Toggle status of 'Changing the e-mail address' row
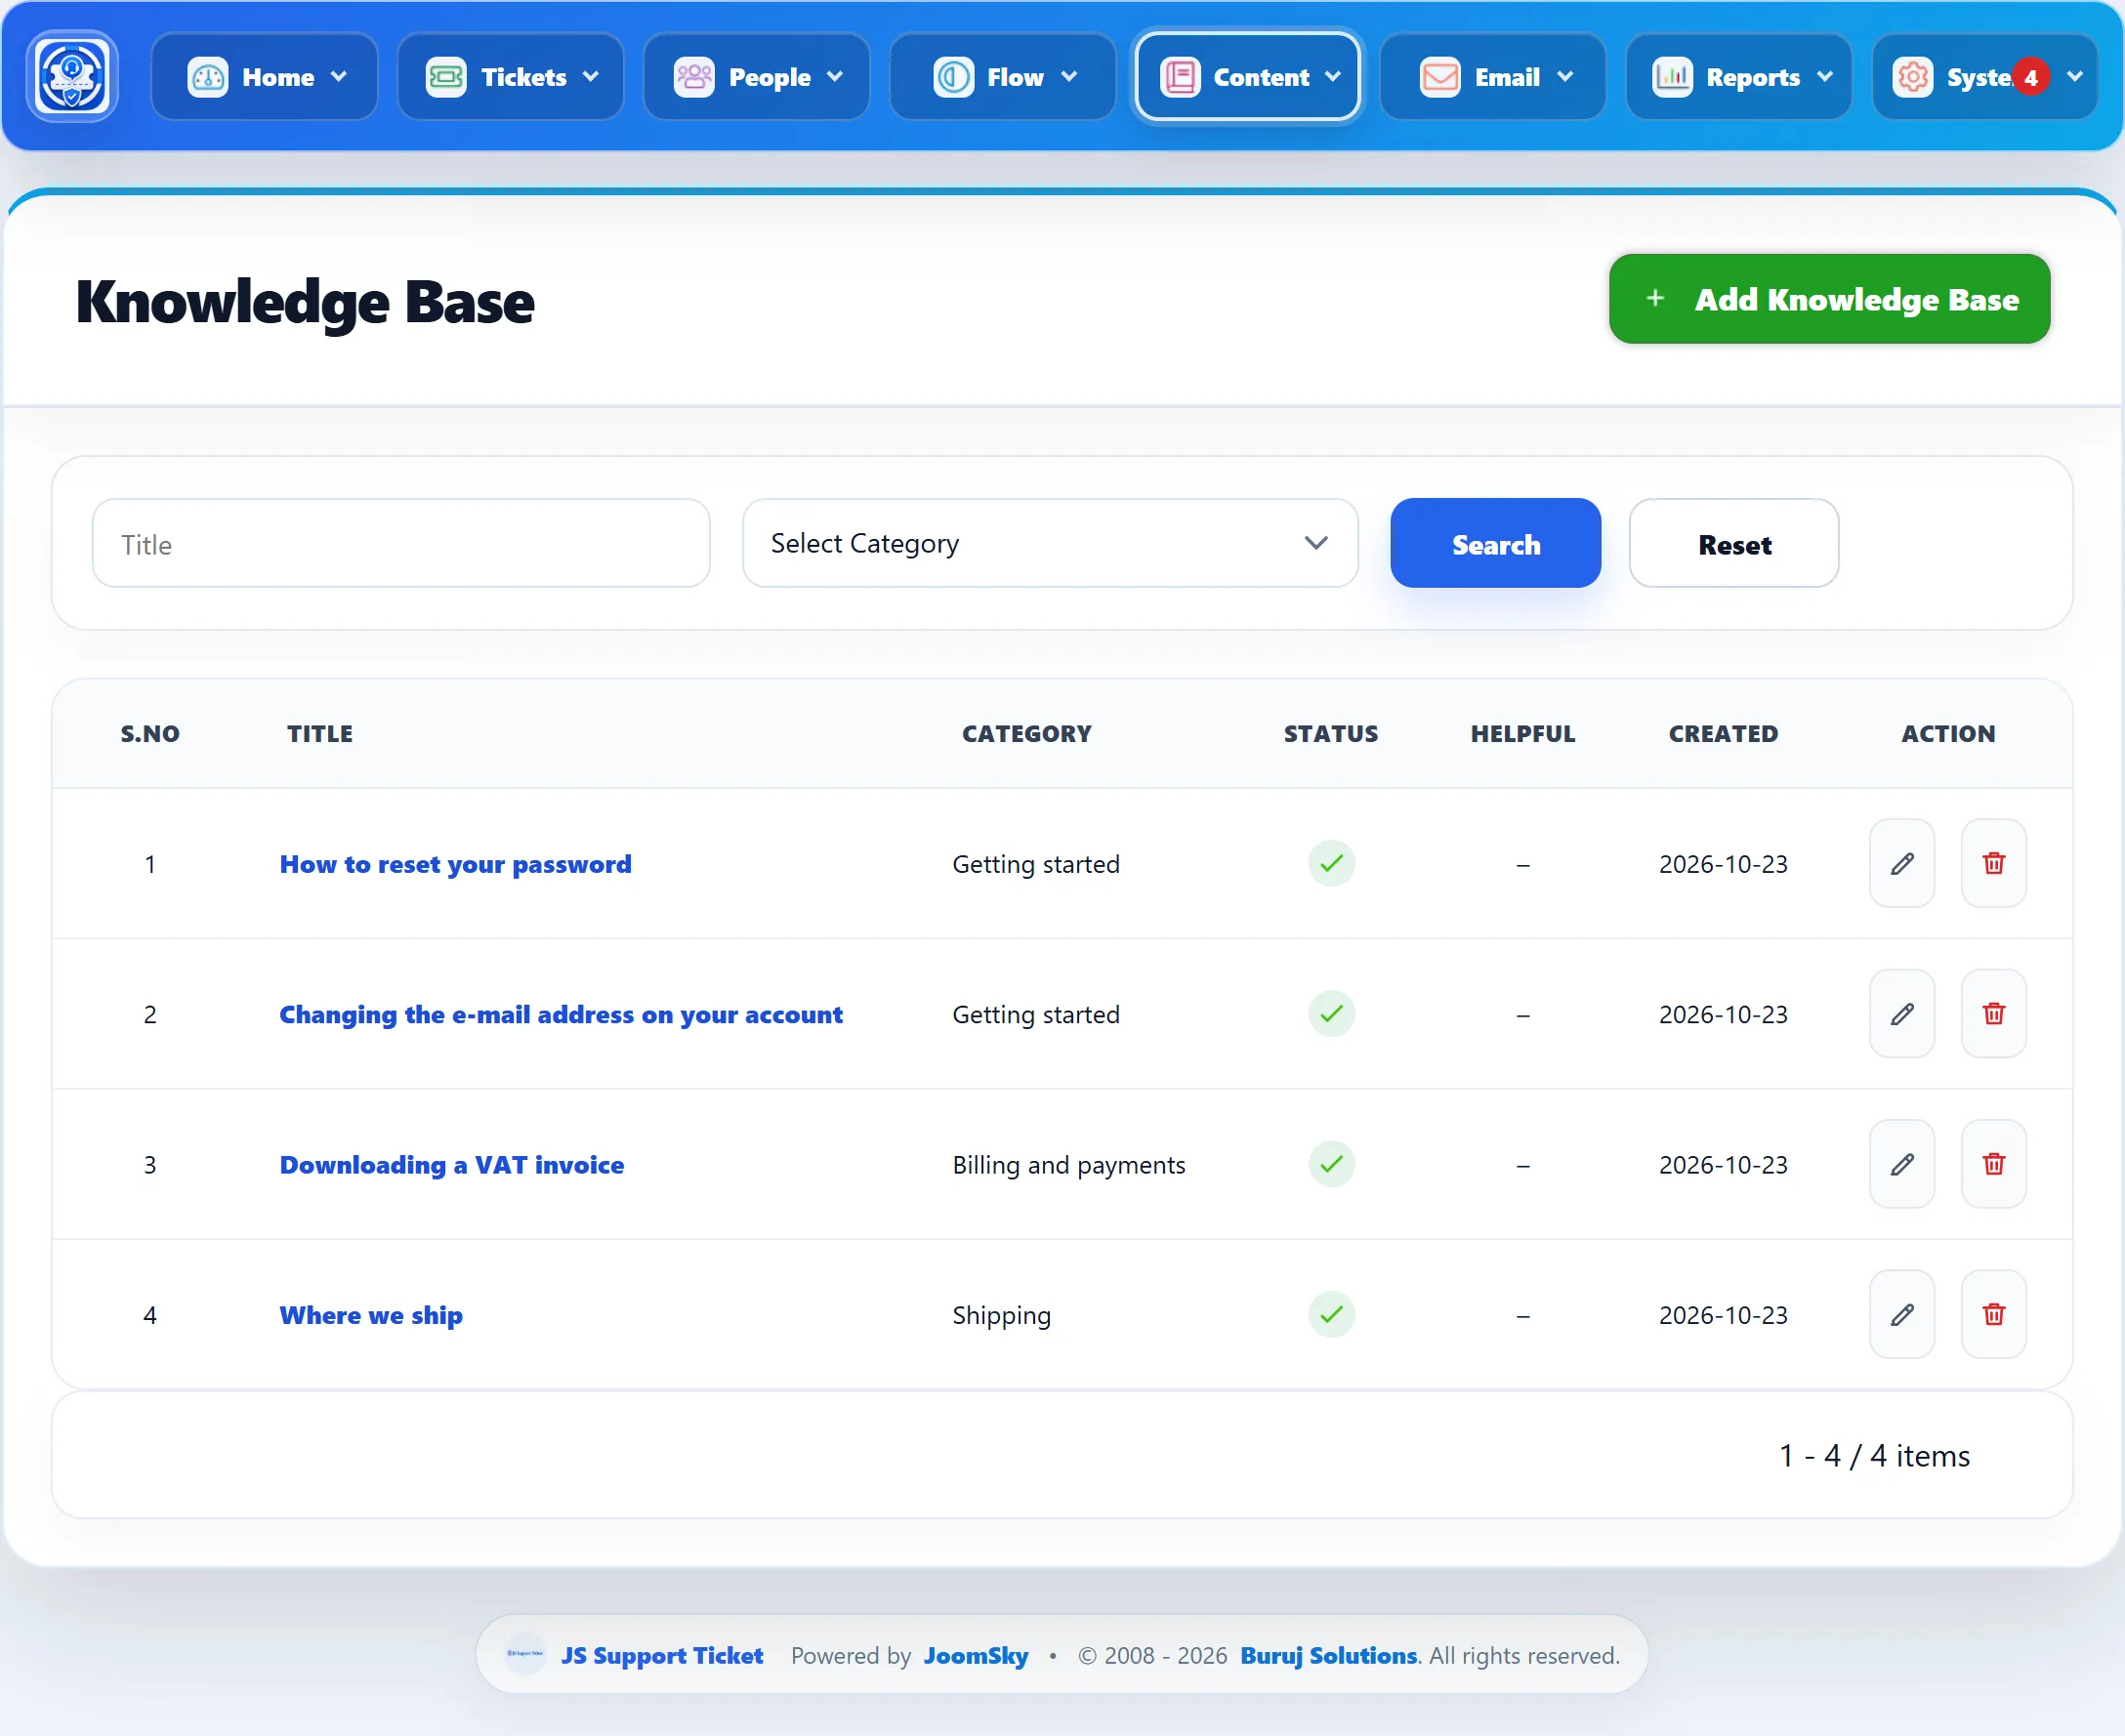Image resolution: width=2125 pixels, height=1736 pixels. point(1331,1014)
